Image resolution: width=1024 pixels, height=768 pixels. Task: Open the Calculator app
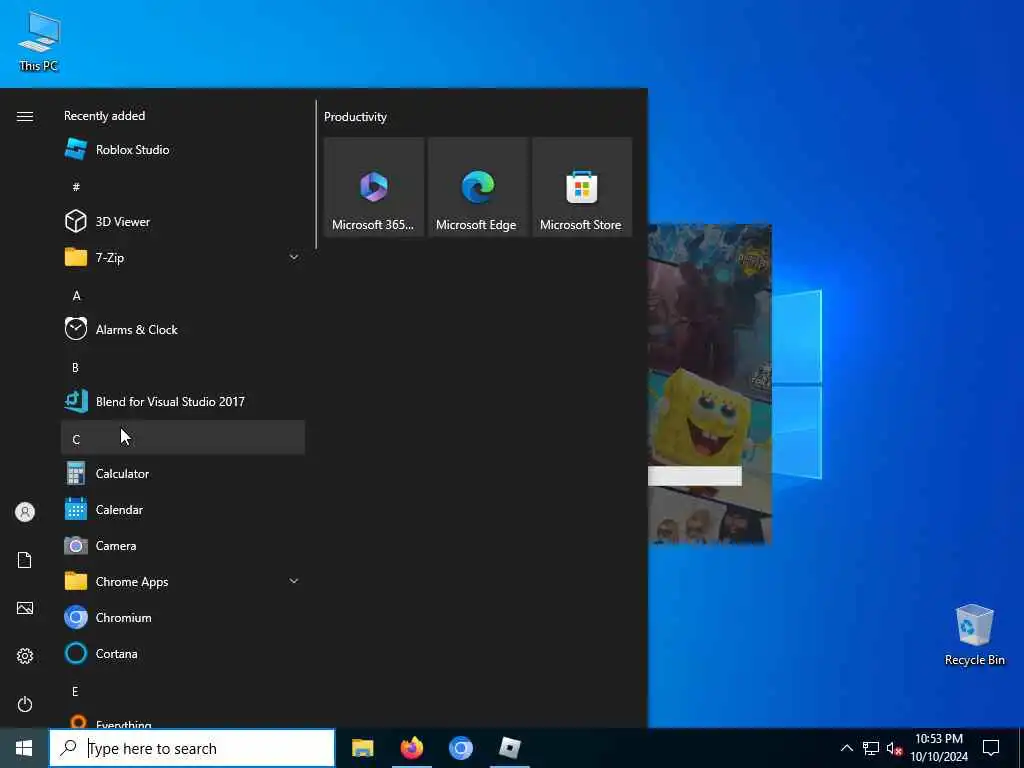[183, 473]
